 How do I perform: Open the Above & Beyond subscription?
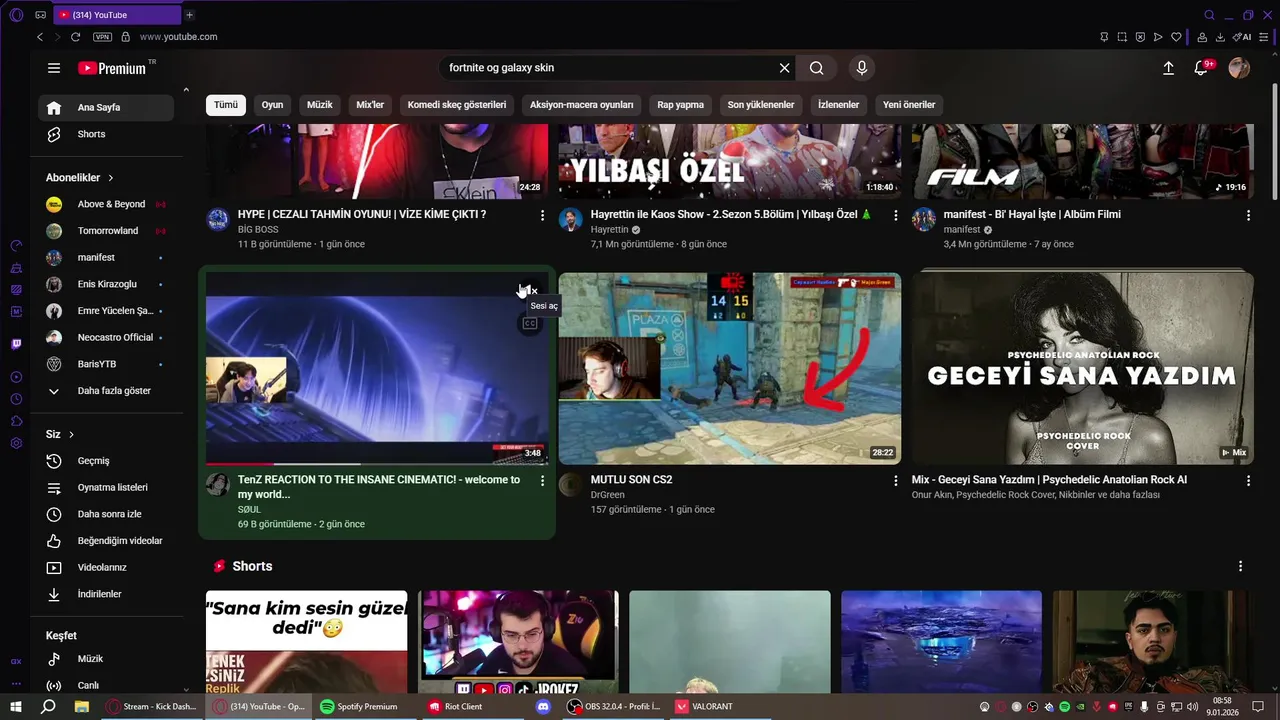pos(106,204)
